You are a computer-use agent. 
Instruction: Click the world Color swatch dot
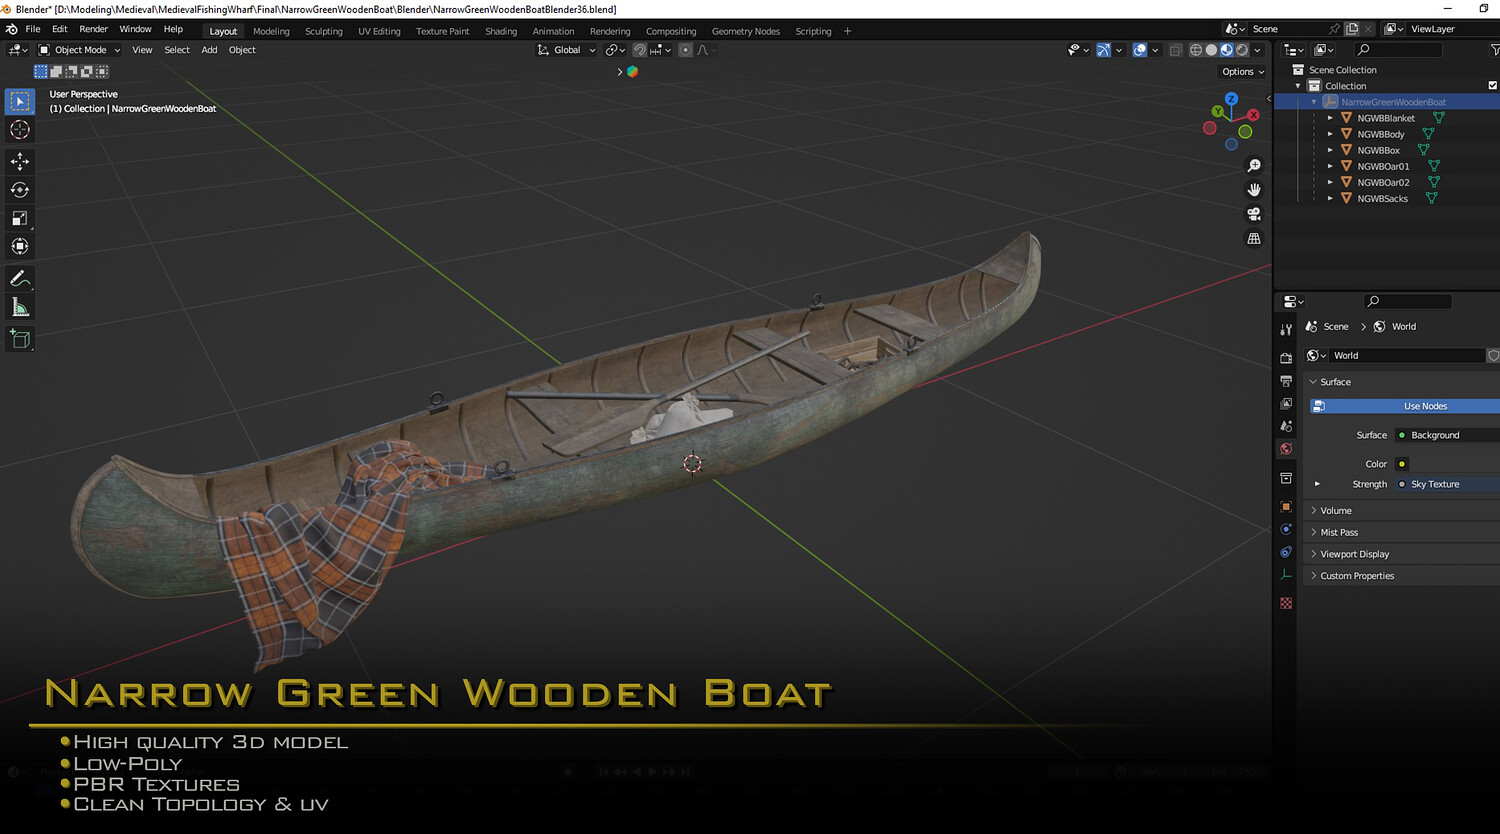[1402, 464]
